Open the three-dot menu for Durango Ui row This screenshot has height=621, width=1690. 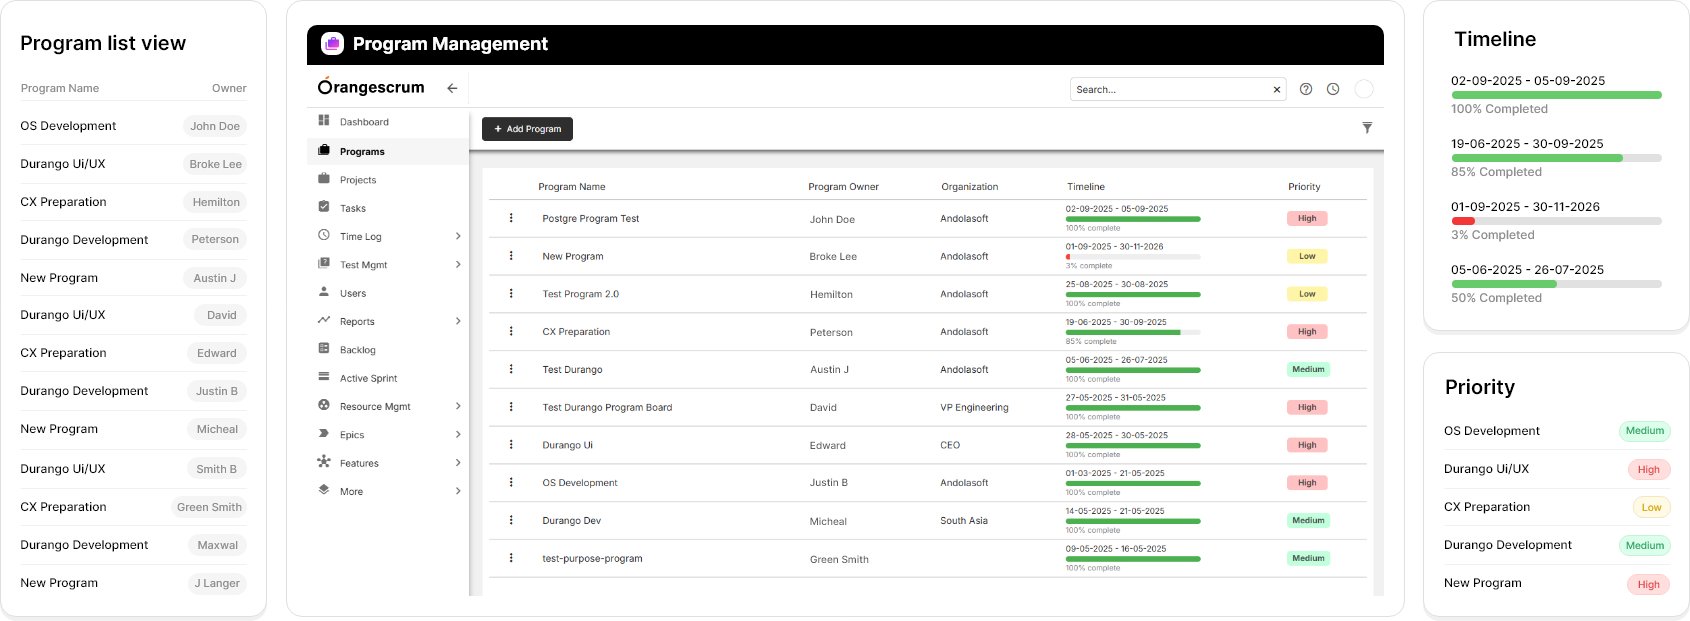(511, 445)
